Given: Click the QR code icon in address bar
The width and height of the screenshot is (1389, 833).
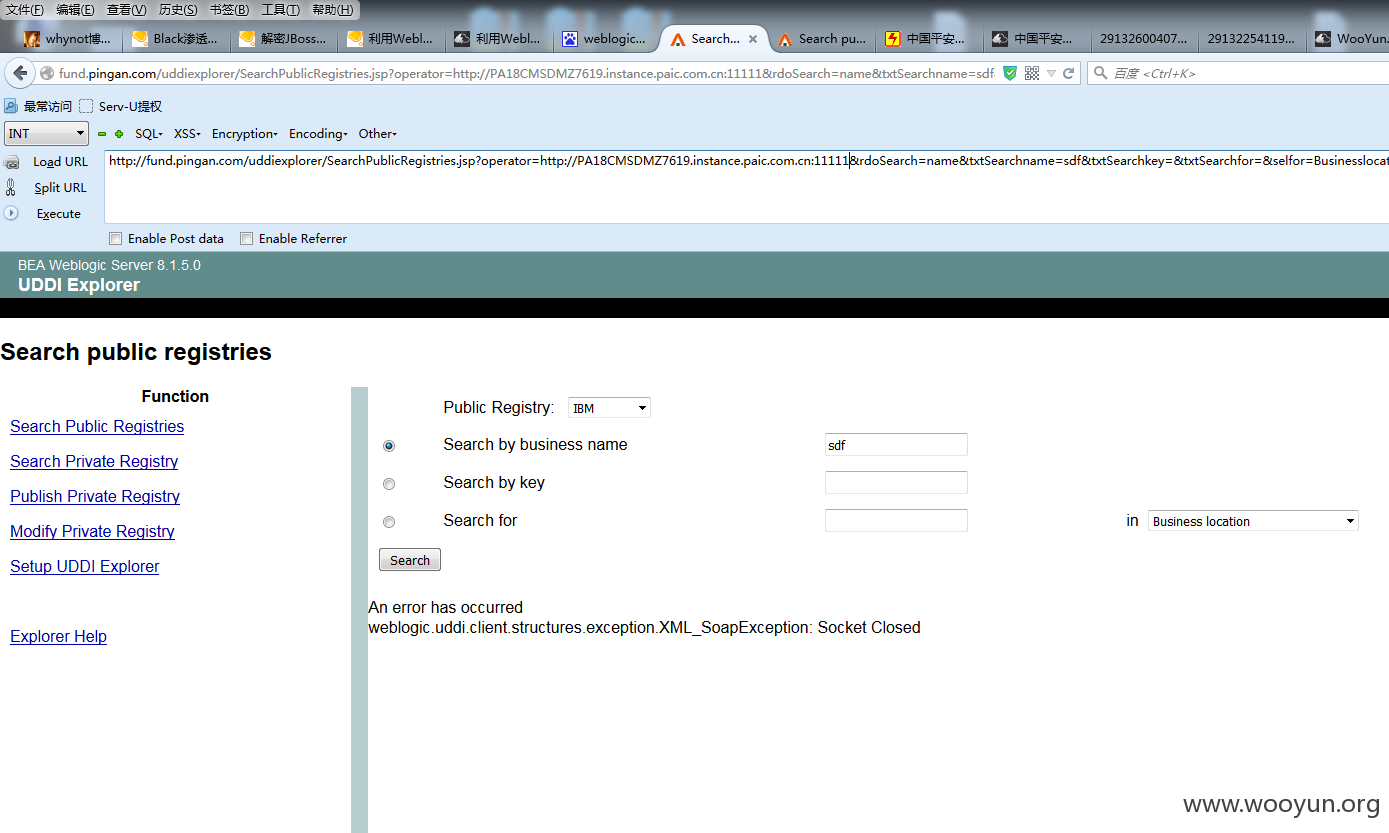Looking at the screenshot, I should 1032,73.
